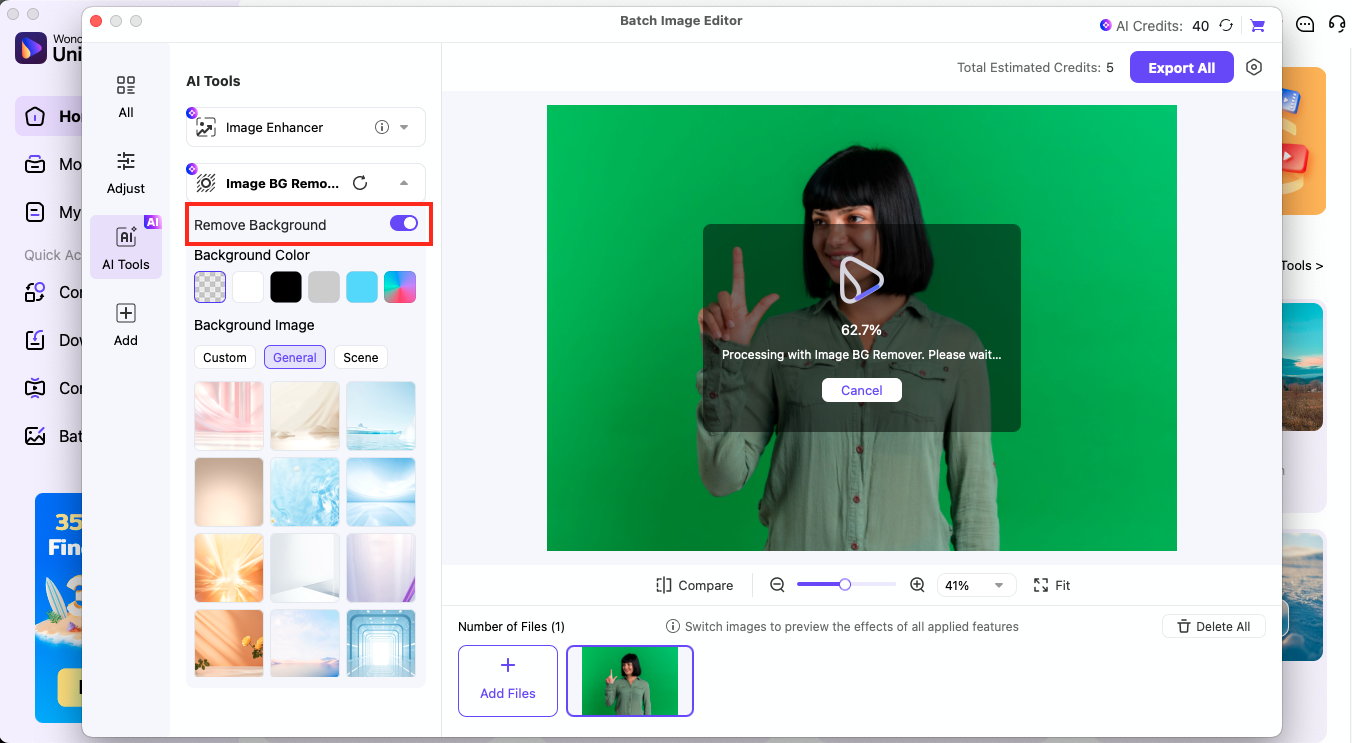Click the 62.7% progress text
This screenshot has height=743, width=1352.
[x=861, y=329]
